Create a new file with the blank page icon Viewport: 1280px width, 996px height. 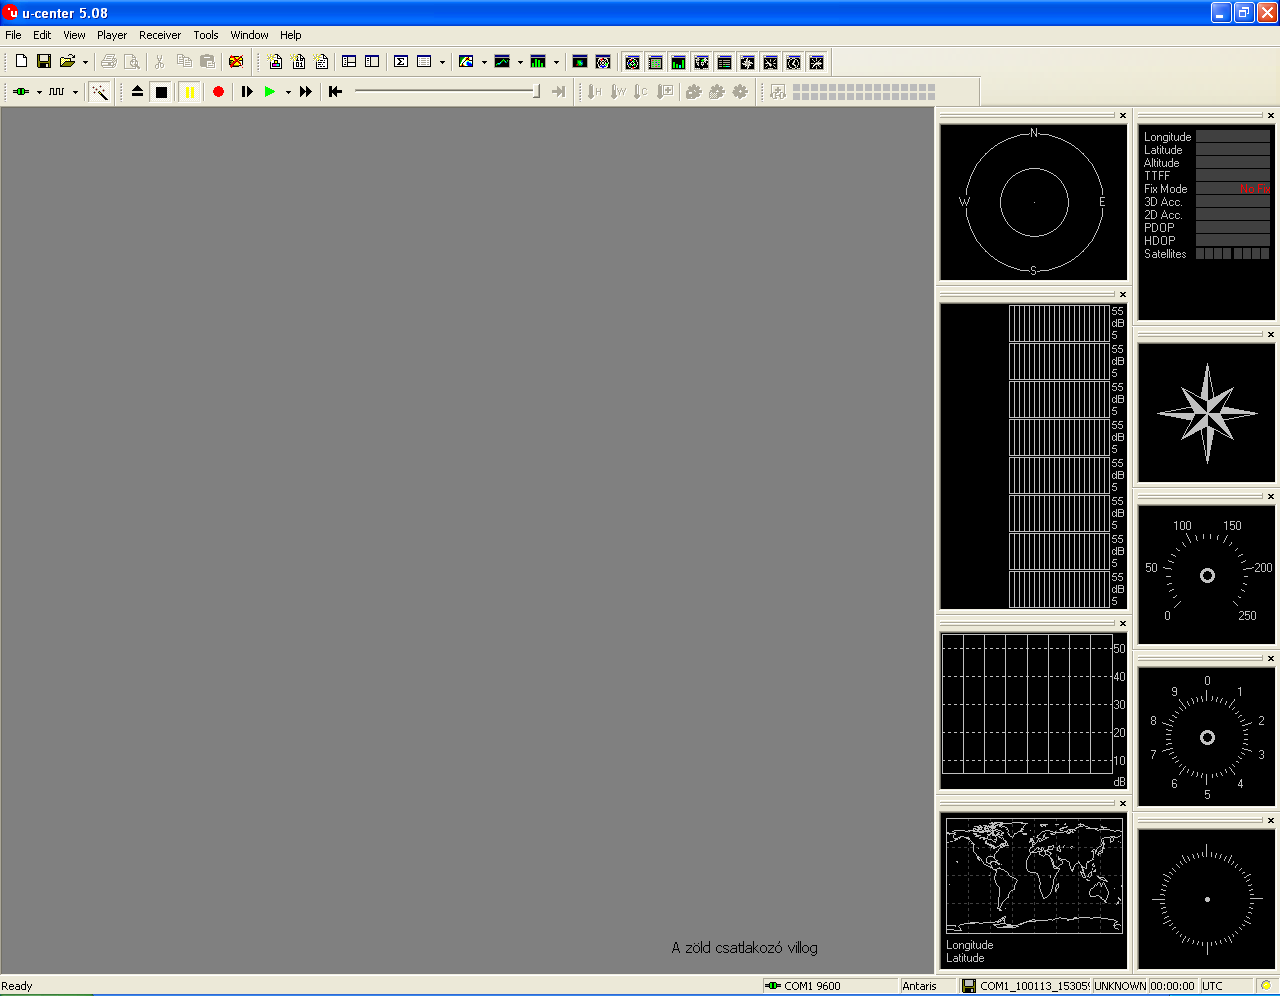pos(21,62)
